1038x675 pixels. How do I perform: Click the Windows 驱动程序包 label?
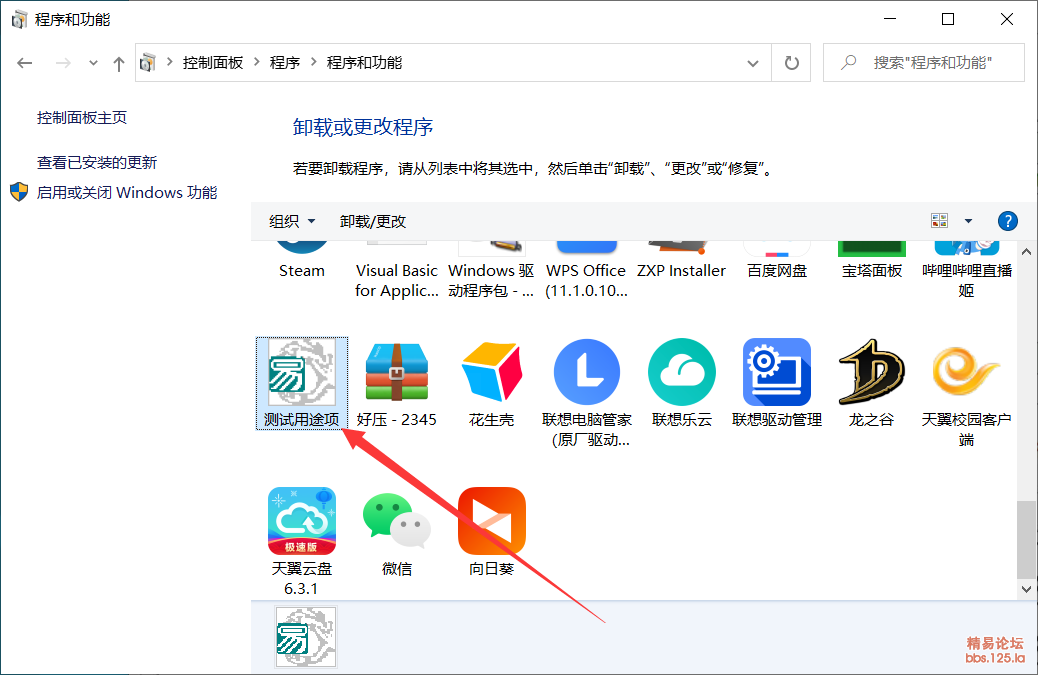point(491,281)
